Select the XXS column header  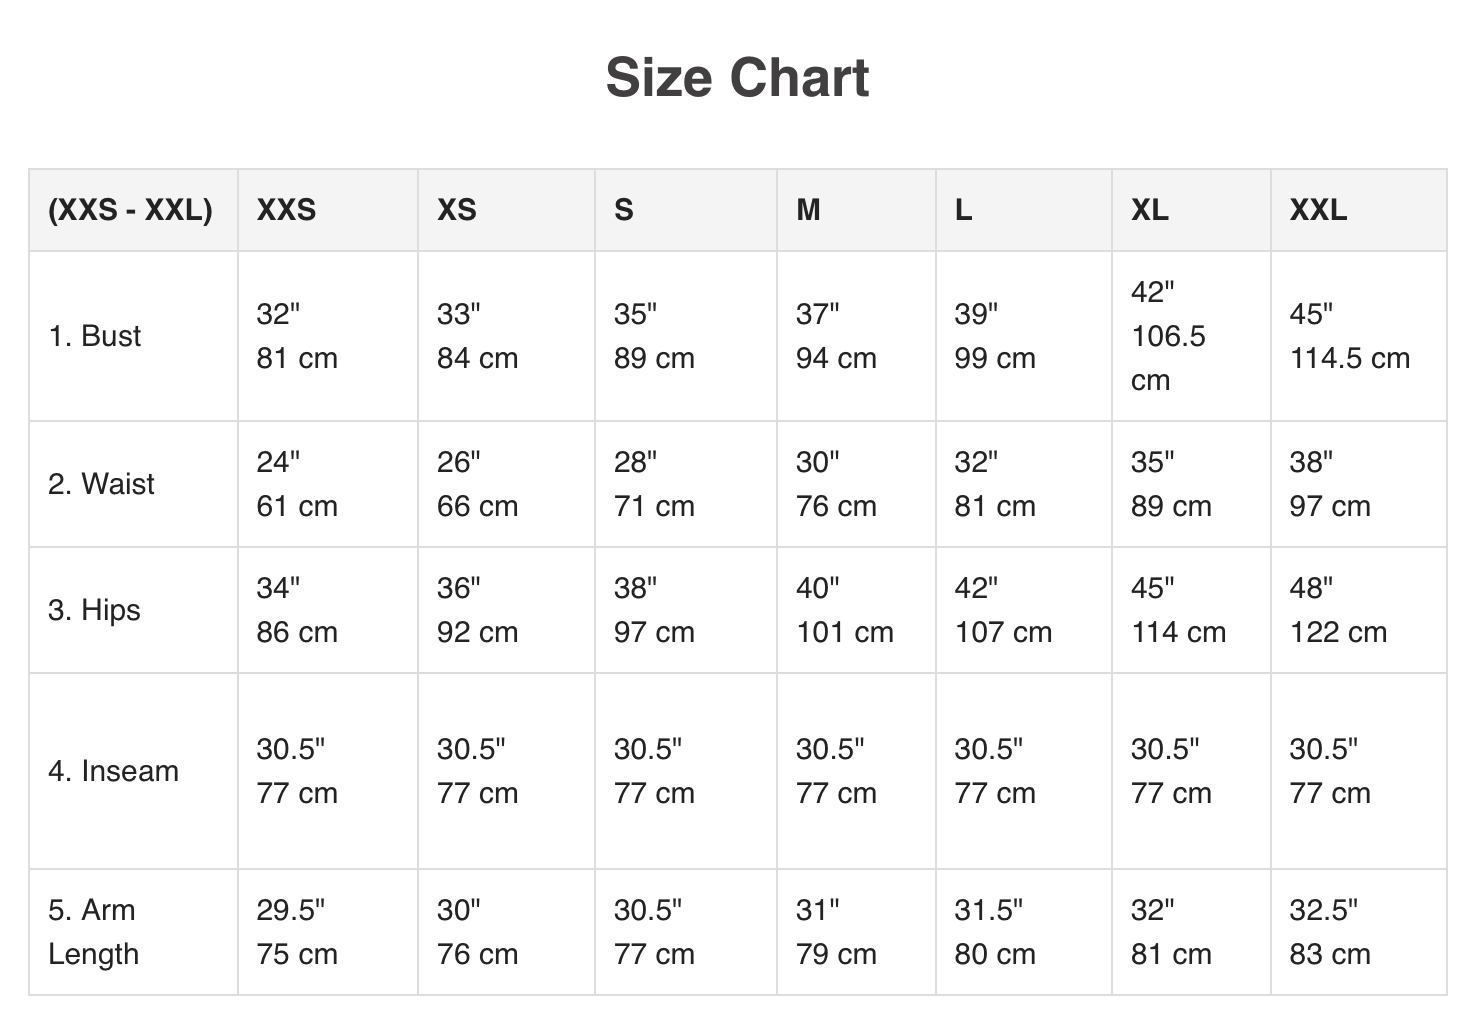[x=286, y=210]
